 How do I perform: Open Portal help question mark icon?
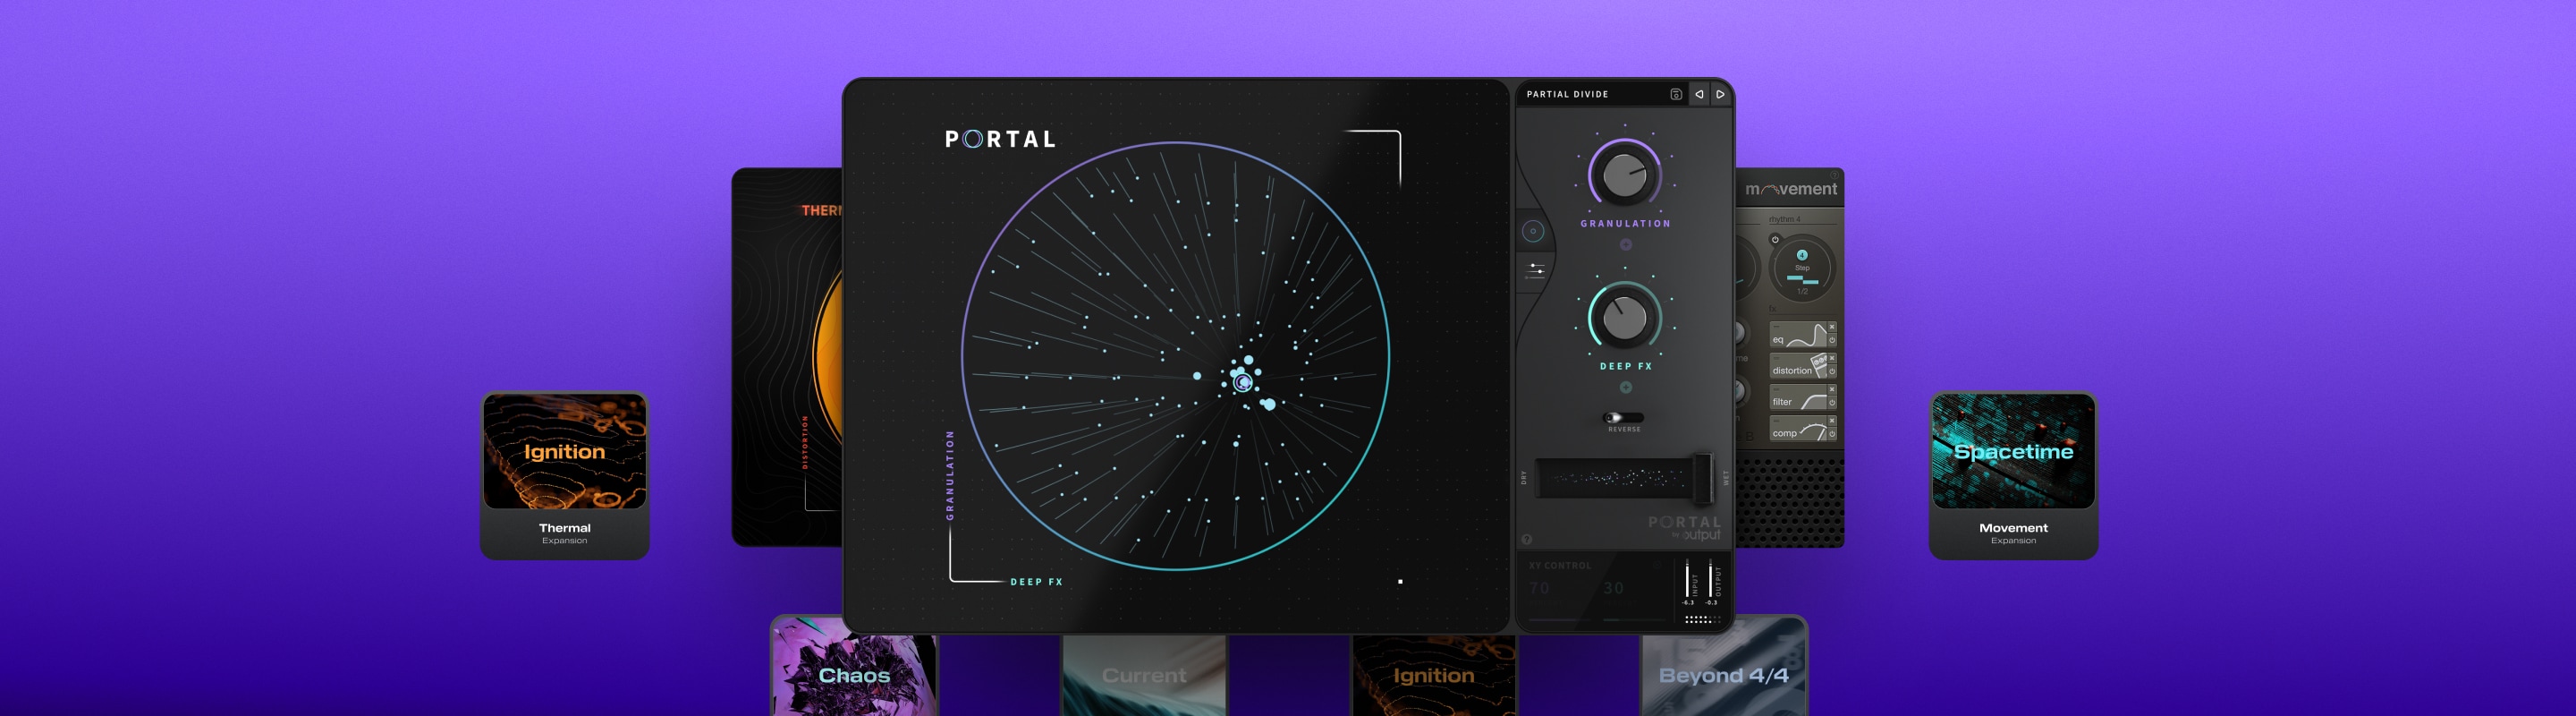pyautogui.click(x=1526, y=539)
